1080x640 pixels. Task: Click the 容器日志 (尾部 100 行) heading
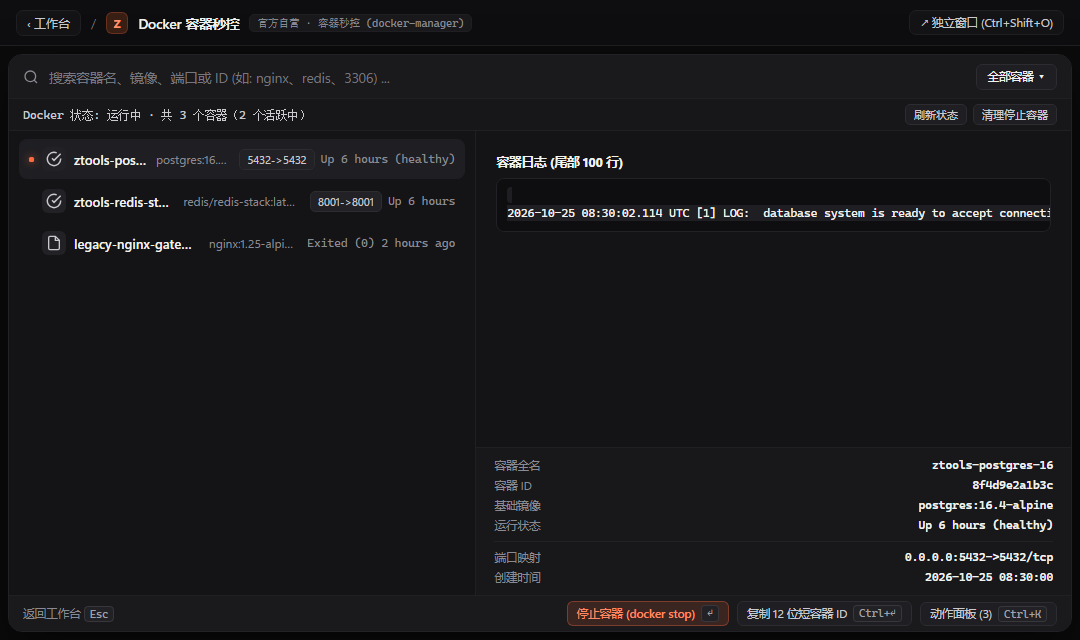[559, 163]
